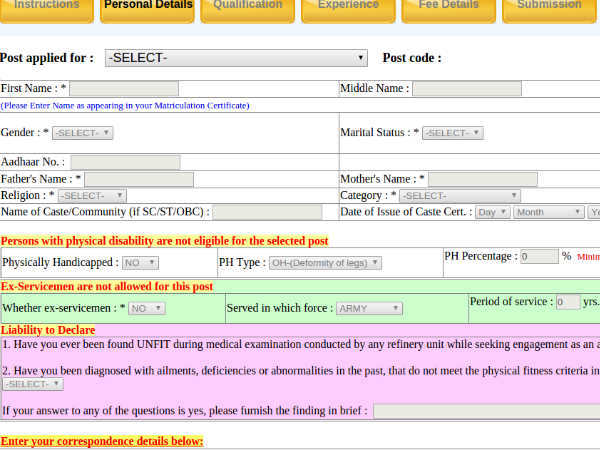Go to the Qualification tab
The width and height of the screenshot is (600, 450).
click(248, 10)
